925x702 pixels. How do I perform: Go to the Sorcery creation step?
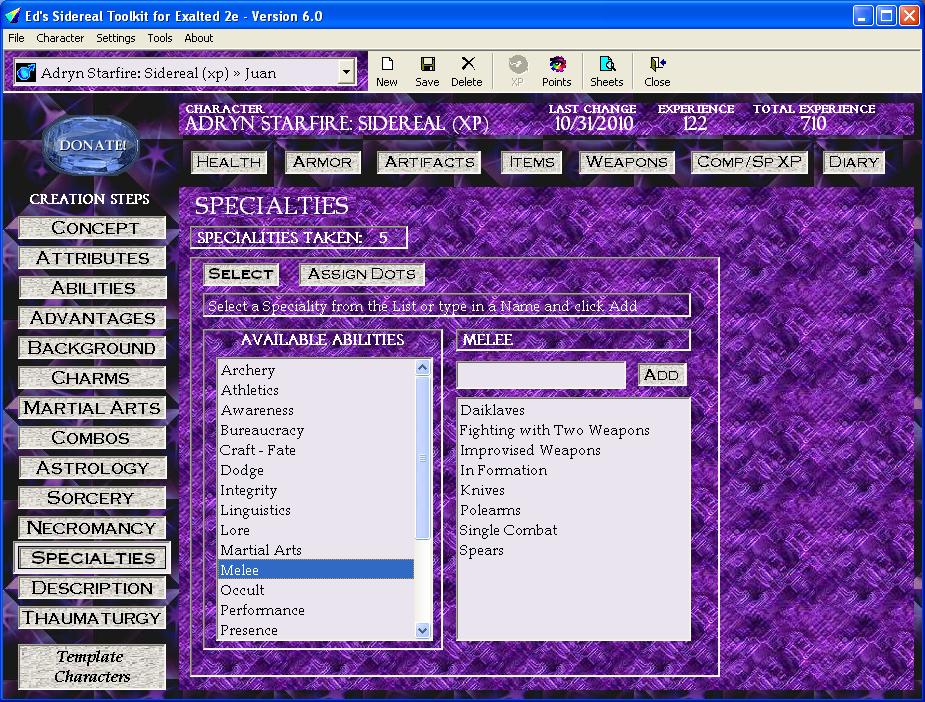click(93, 498)
